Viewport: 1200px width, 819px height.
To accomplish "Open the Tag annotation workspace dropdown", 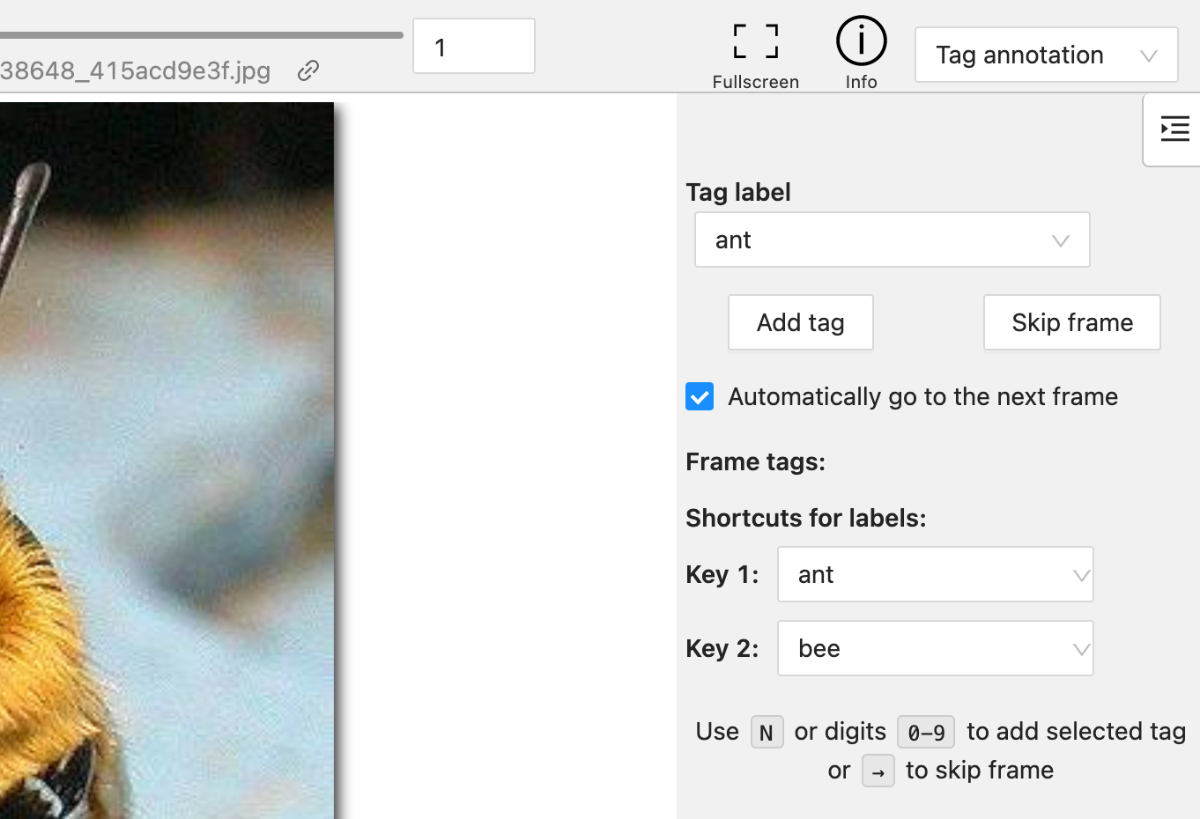I will 1046,55.
